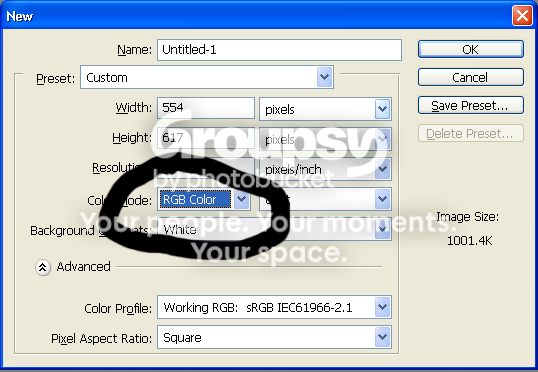The image size is (538, 372).
Task: Click the Resolution input field
Action: click(x=206, y=168)
